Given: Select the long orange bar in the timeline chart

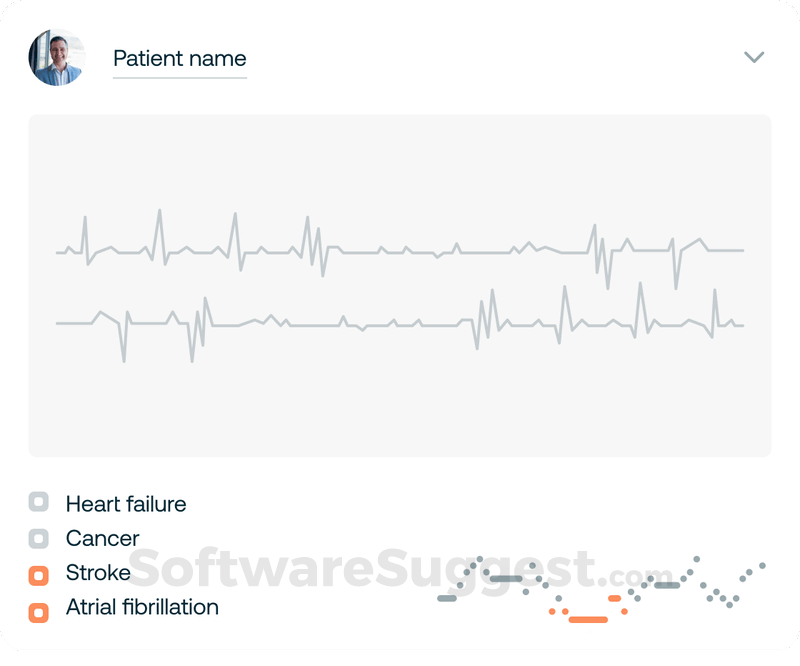Looking at the screenshot, I should pos(588,619).
